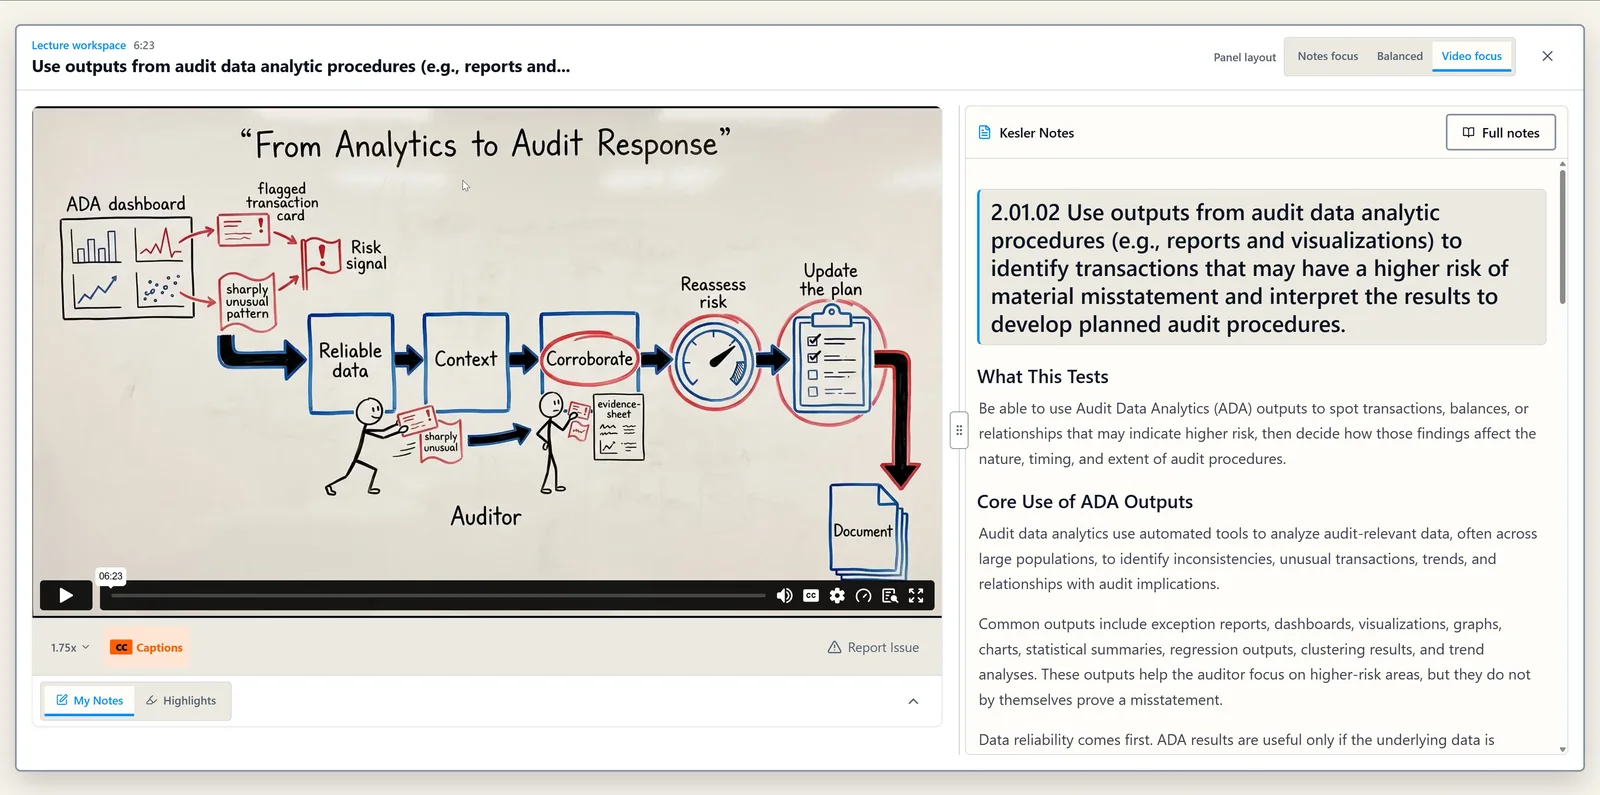Image resolution: width=1600 pixels, height=795 pixels.
Task: Click the Lecture workspace link
Action: click(79, 45)
